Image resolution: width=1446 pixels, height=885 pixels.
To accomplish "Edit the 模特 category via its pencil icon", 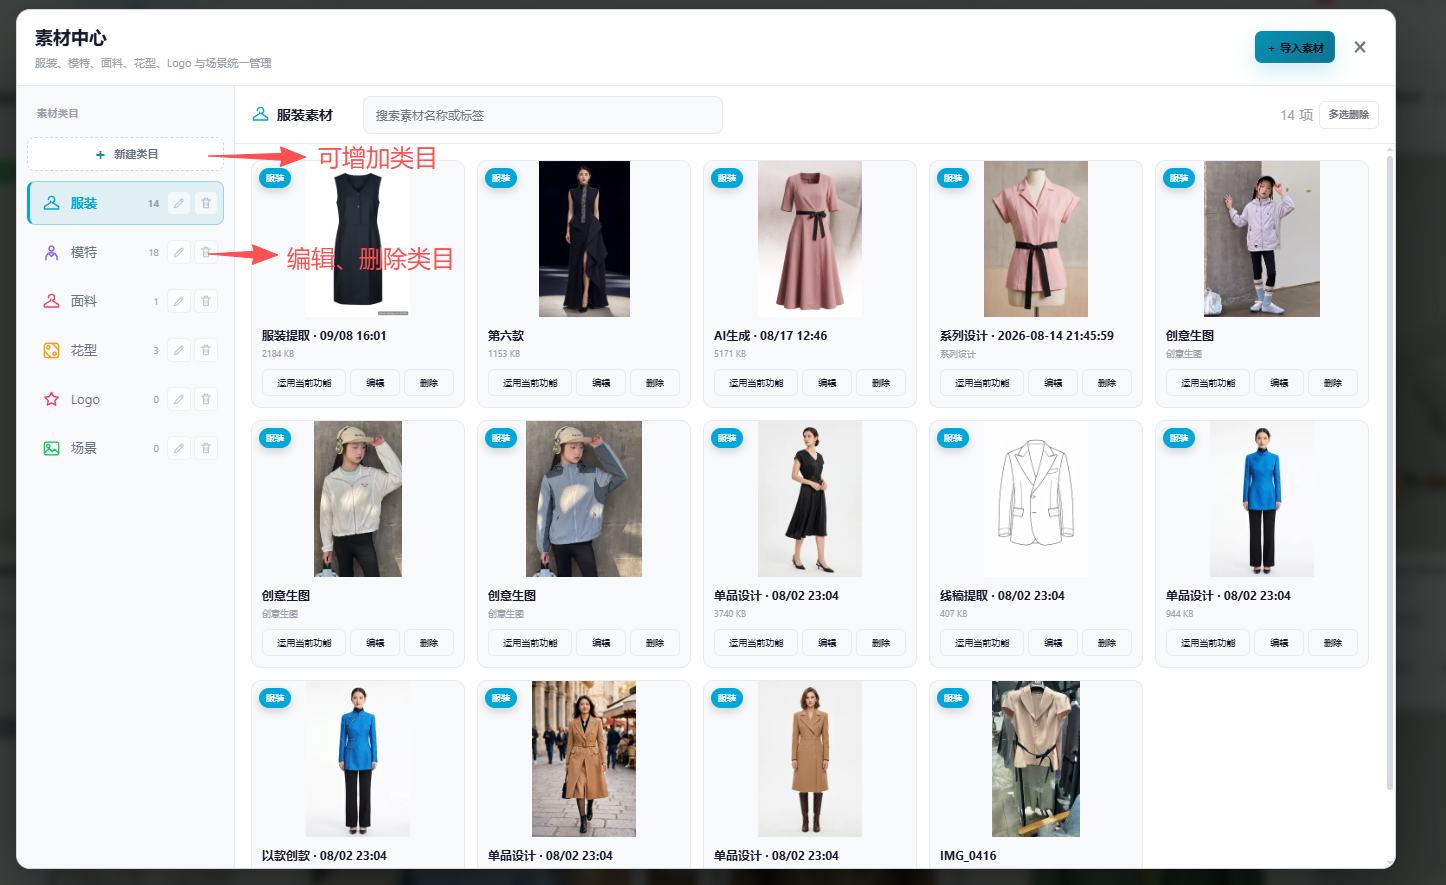I will pyautogui.click(x=179, y=252).
